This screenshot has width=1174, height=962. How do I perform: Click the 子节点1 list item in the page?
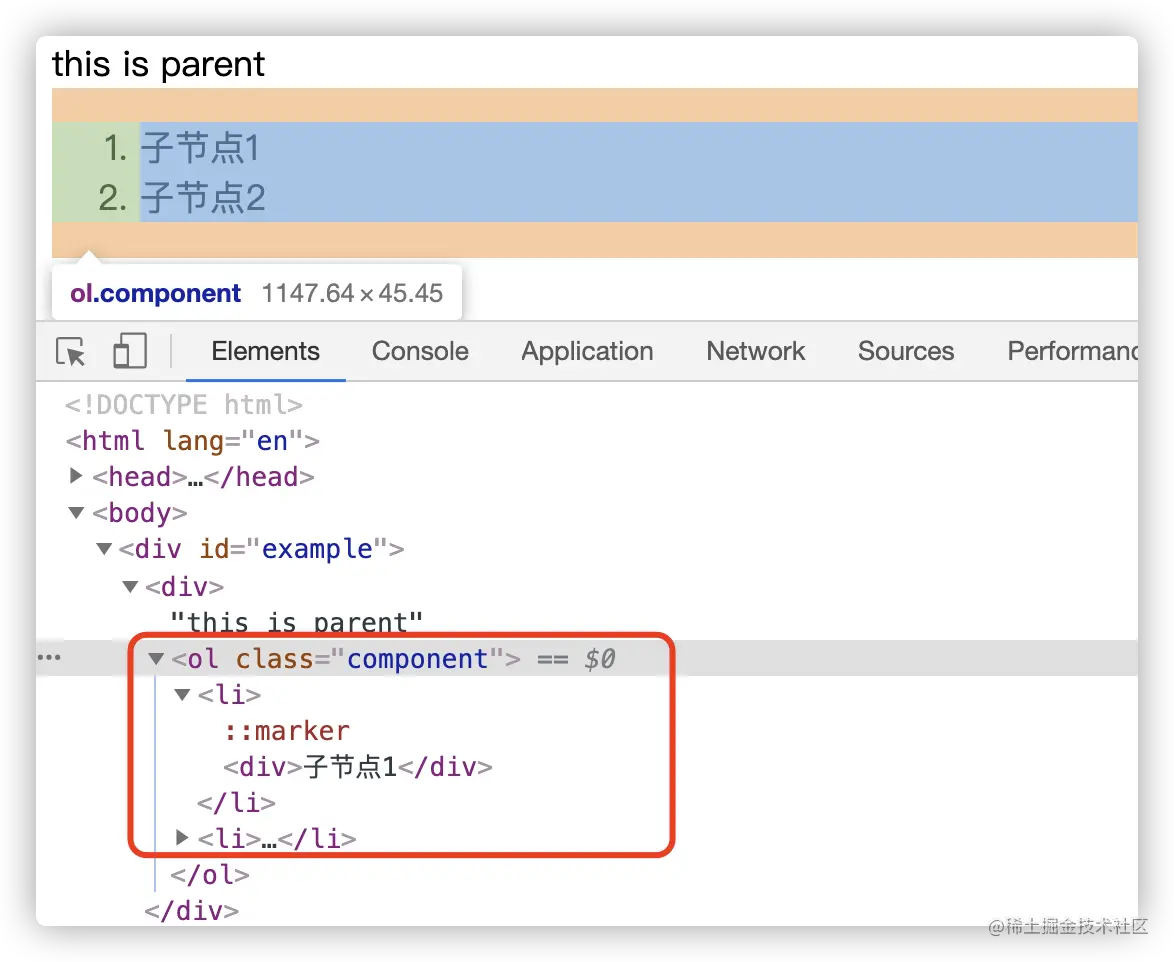[x=201, y=147]
